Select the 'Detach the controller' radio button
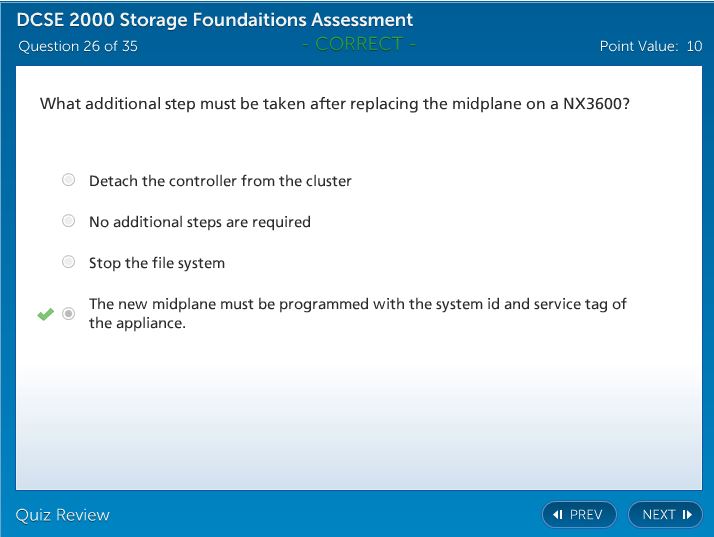The width and height of the screenshot is (714, 537). 68,181
